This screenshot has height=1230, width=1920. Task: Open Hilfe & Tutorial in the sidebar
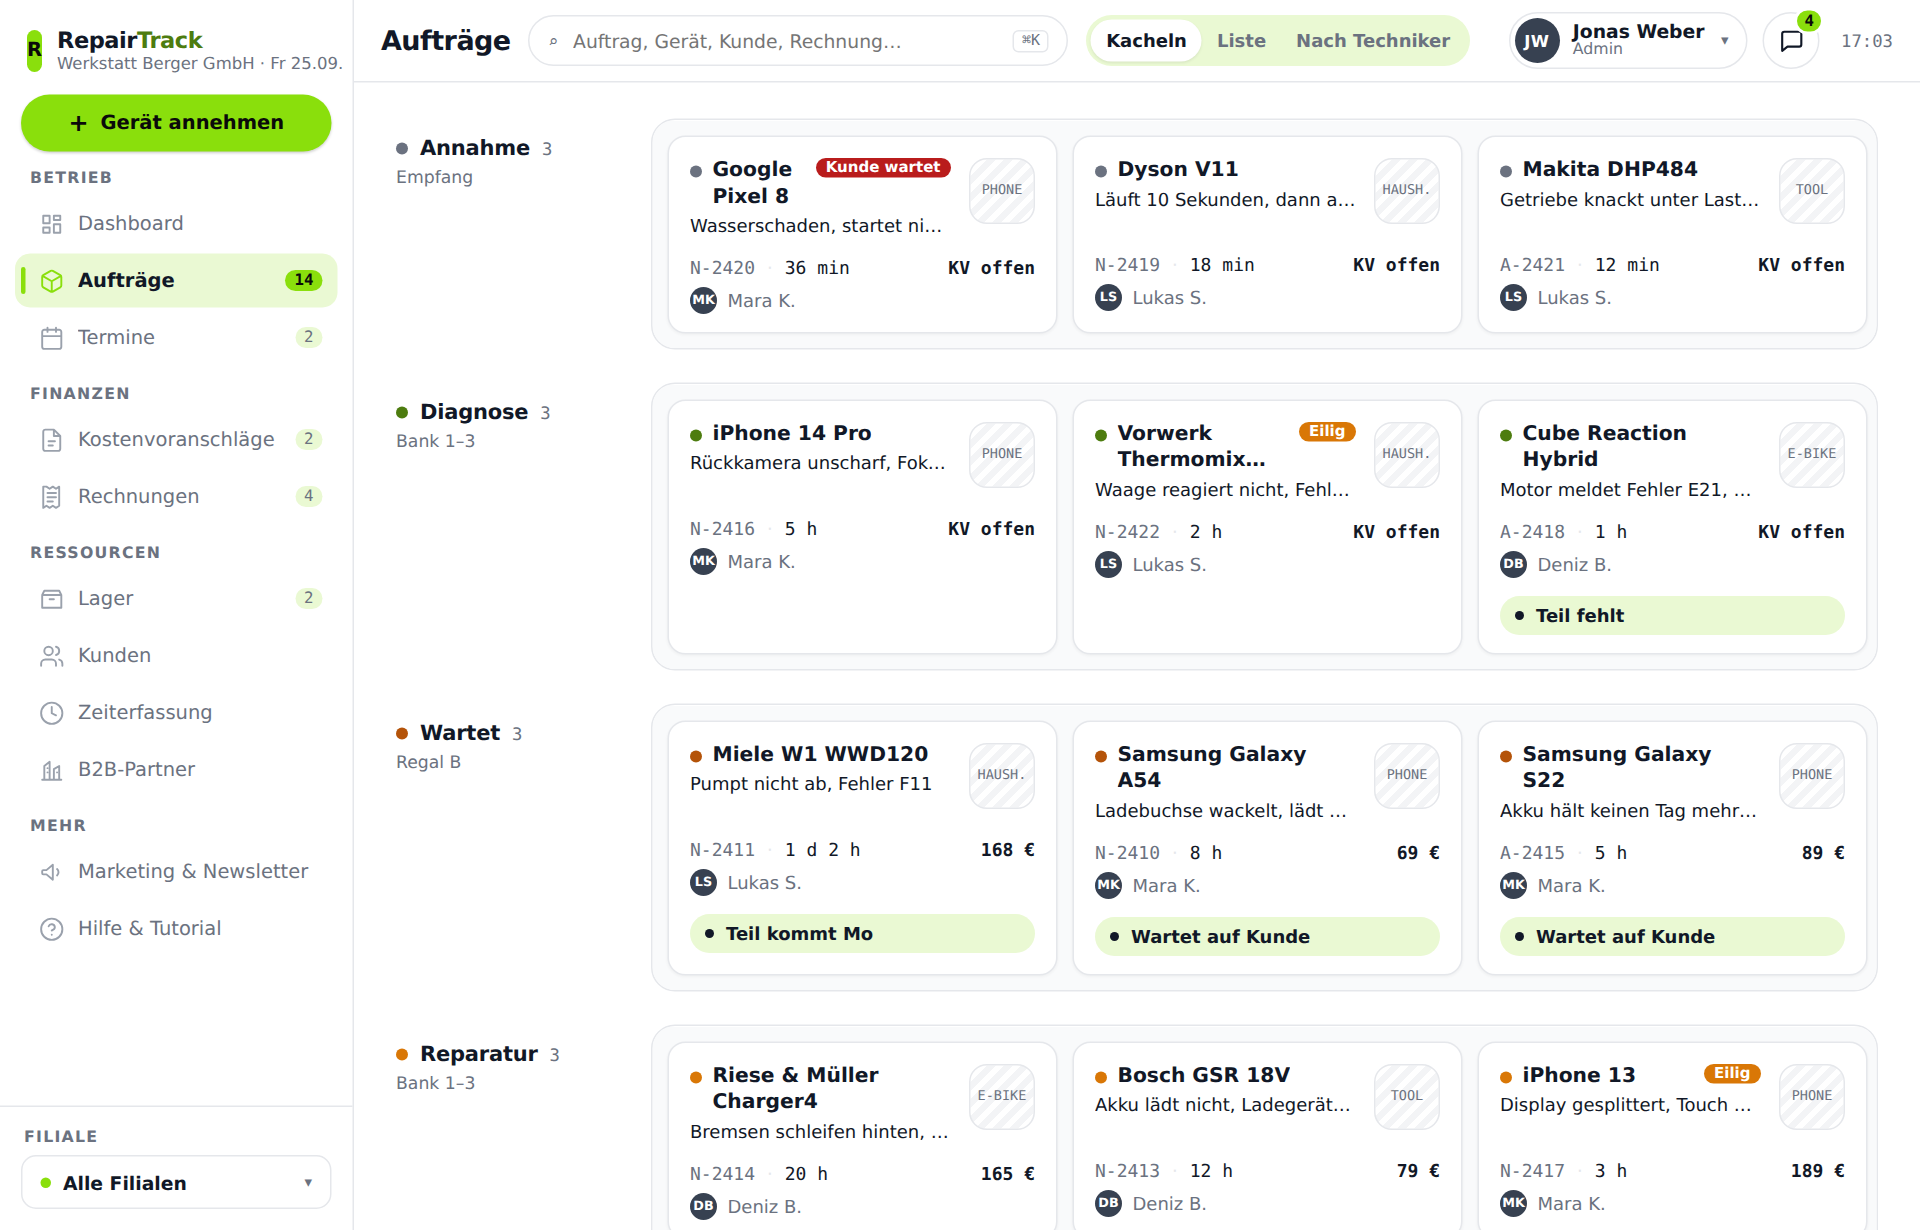pyautogui.click(x=176, y=929)
